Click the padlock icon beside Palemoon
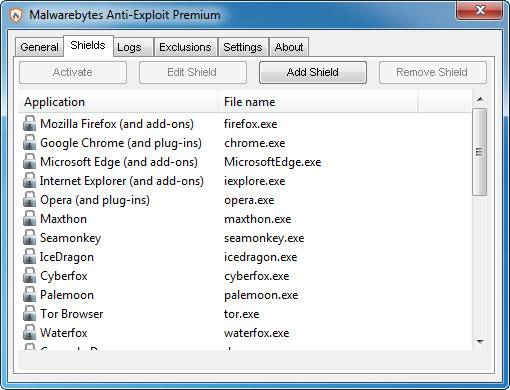 29,295
